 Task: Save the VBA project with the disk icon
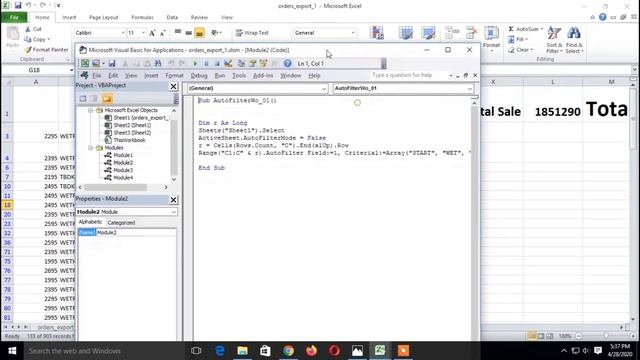pos(112,63)
